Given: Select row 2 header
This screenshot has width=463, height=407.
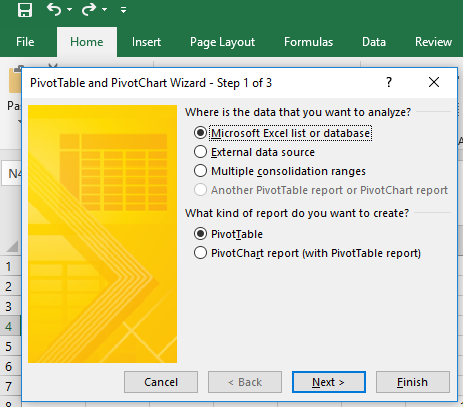Looking at the screenshot, I should (10, 287).
